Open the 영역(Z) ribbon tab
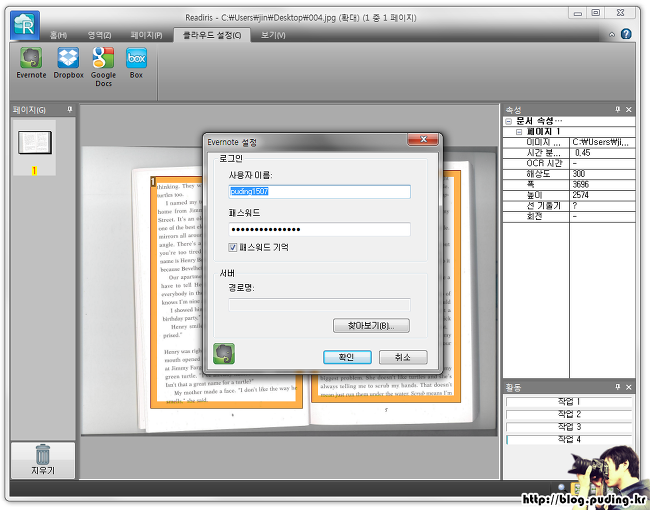 (99, 35)
